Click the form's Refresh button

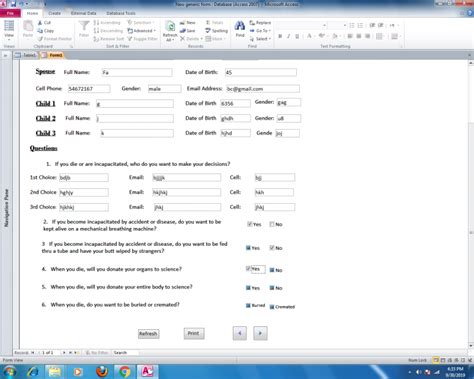pyautogui.click(x=148, y=334)
